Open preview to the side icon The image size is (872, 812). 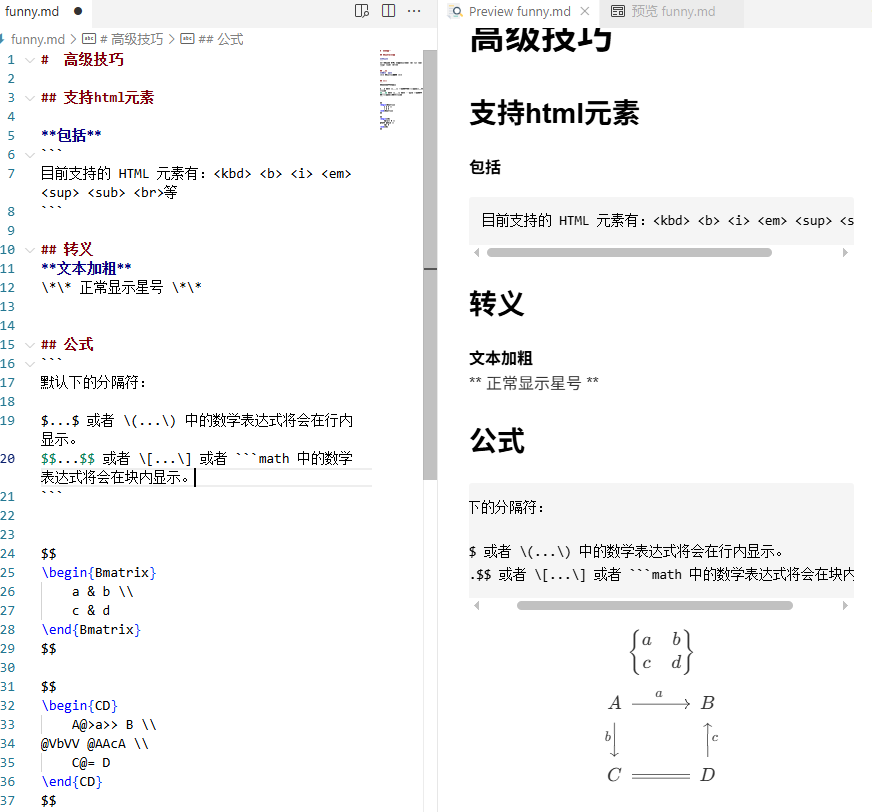pos(361,11)
